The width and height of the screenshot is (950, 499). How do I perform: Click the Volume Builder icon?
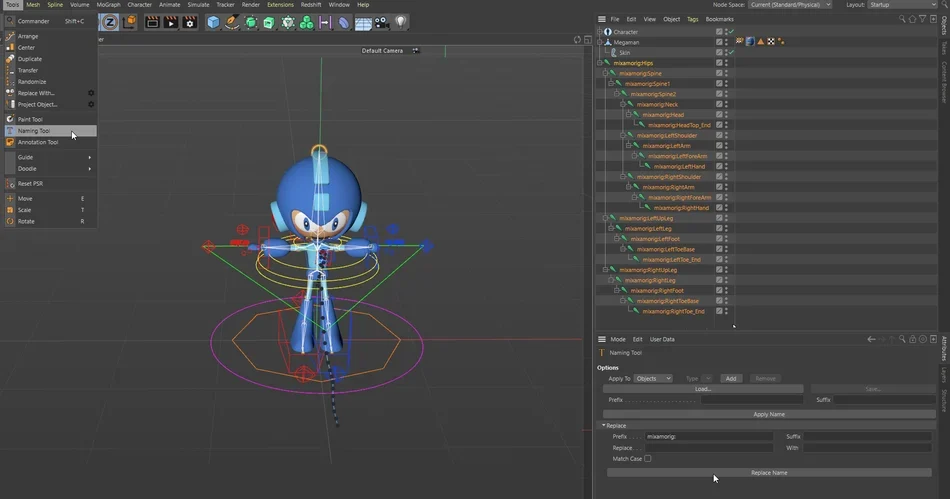coord(288,23)
